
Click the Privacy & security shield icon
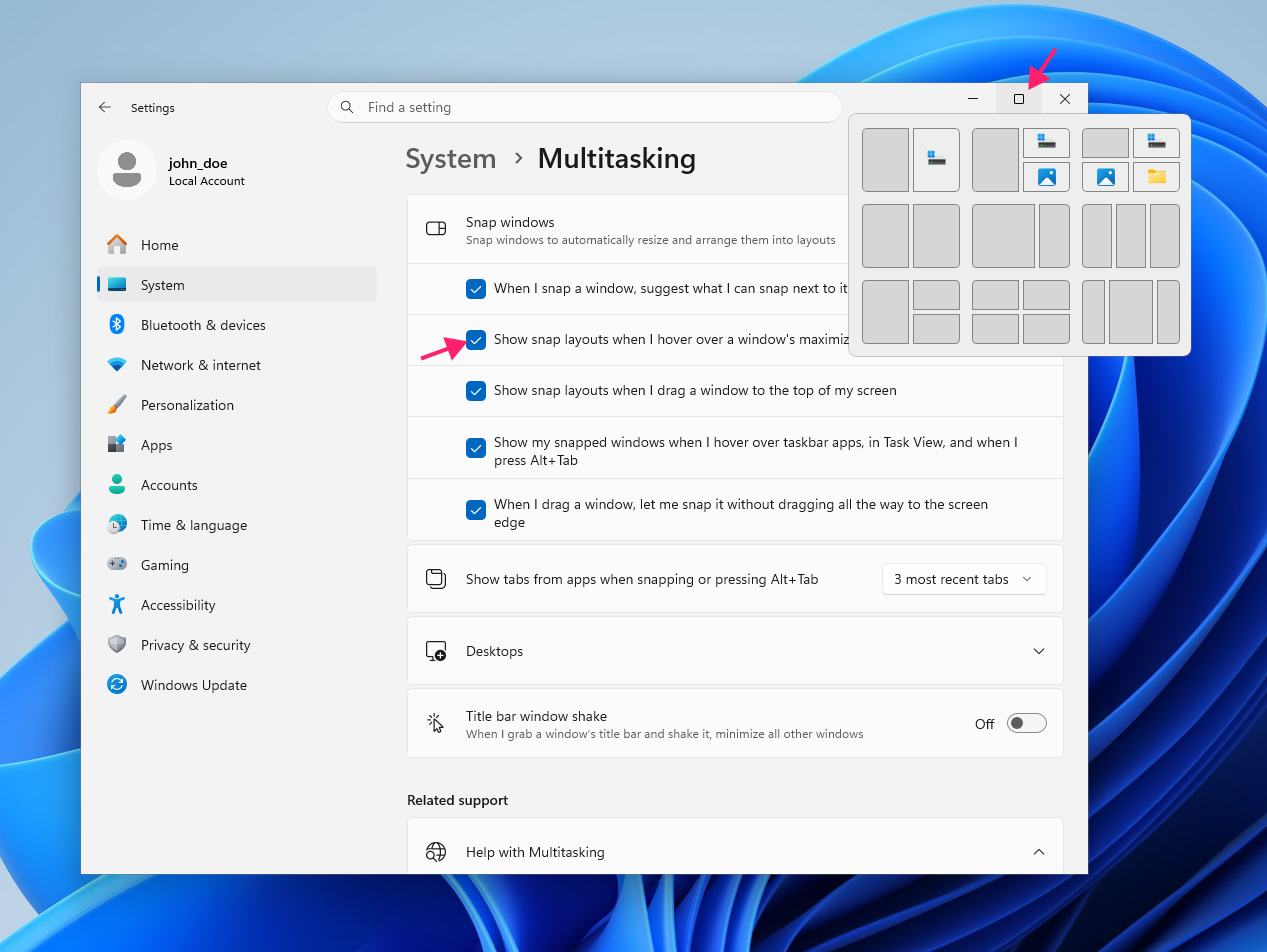point(117,645)
